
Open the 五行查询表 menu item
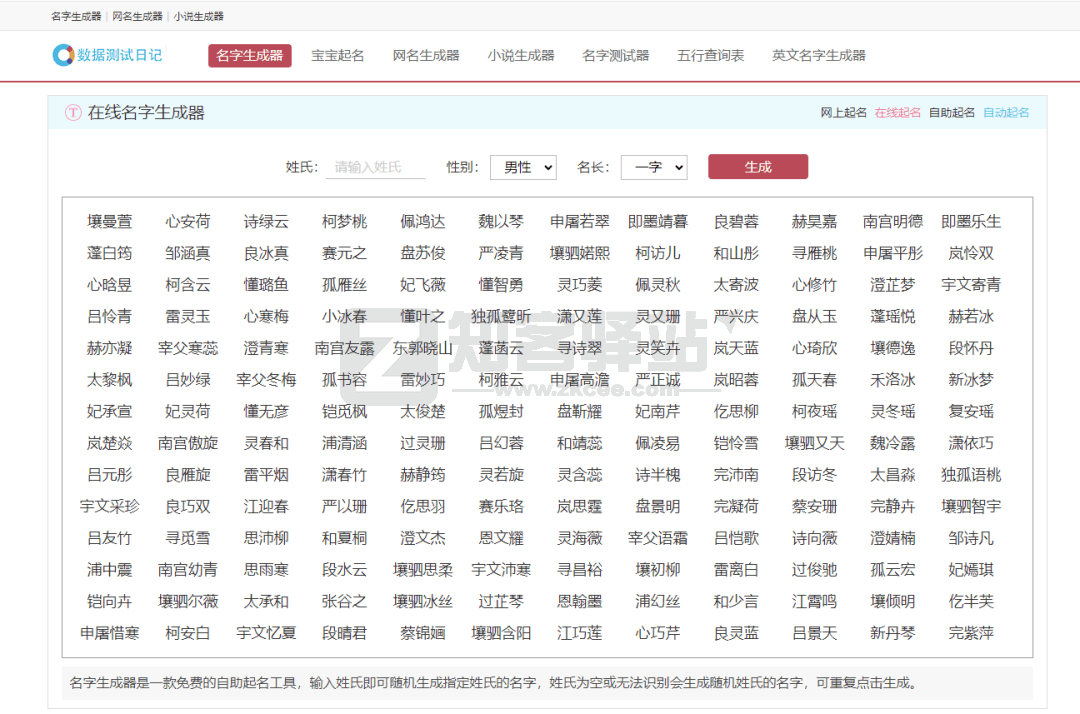pyautogui.click(x=710, y=57)
